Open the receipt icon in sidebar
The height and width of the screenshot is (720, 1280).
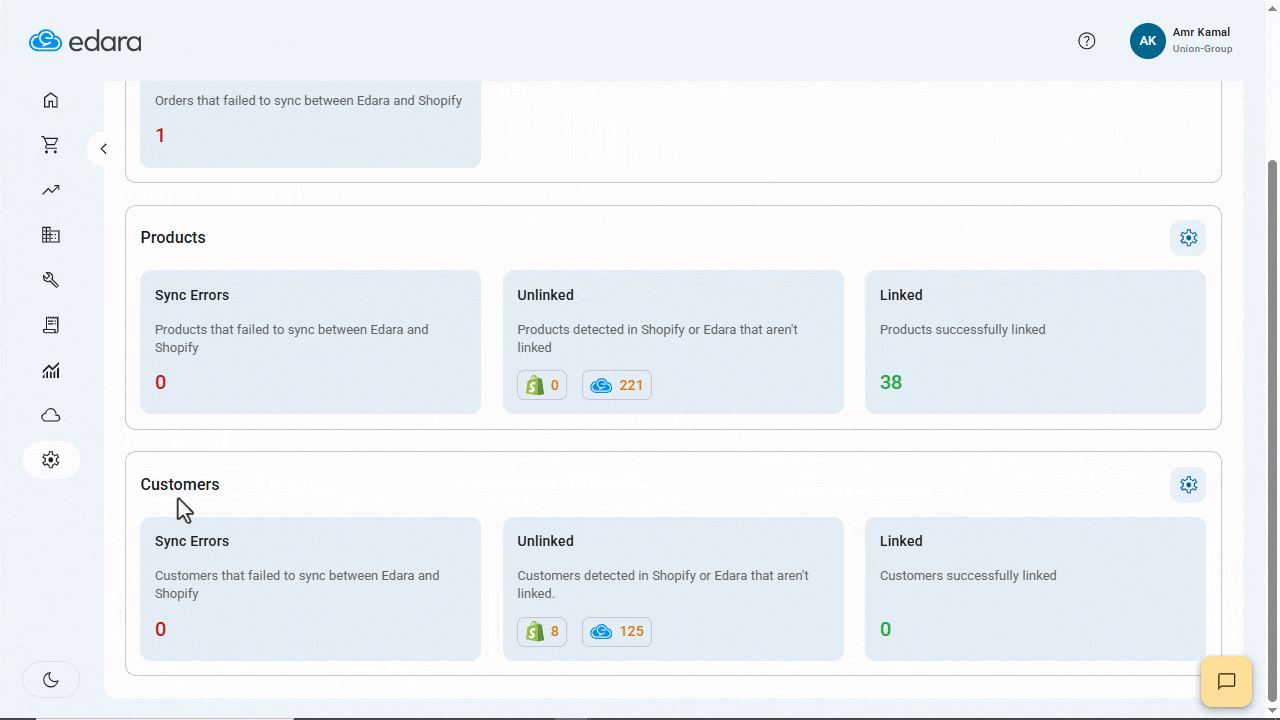pos(51,325)
